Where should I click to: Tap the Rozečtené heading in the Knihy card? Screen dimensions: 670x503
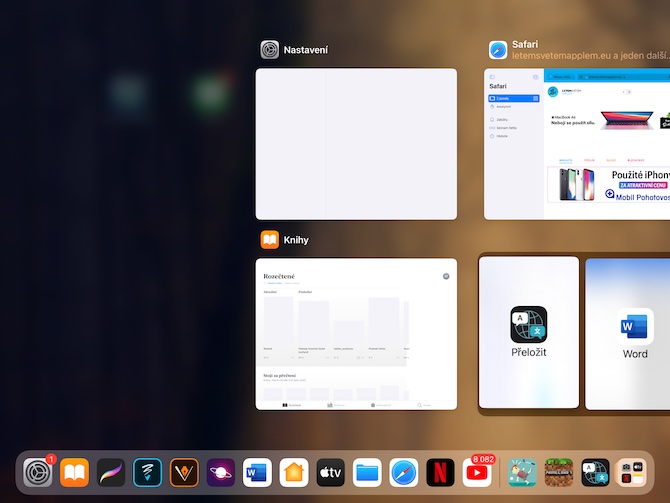click(279, 276)
